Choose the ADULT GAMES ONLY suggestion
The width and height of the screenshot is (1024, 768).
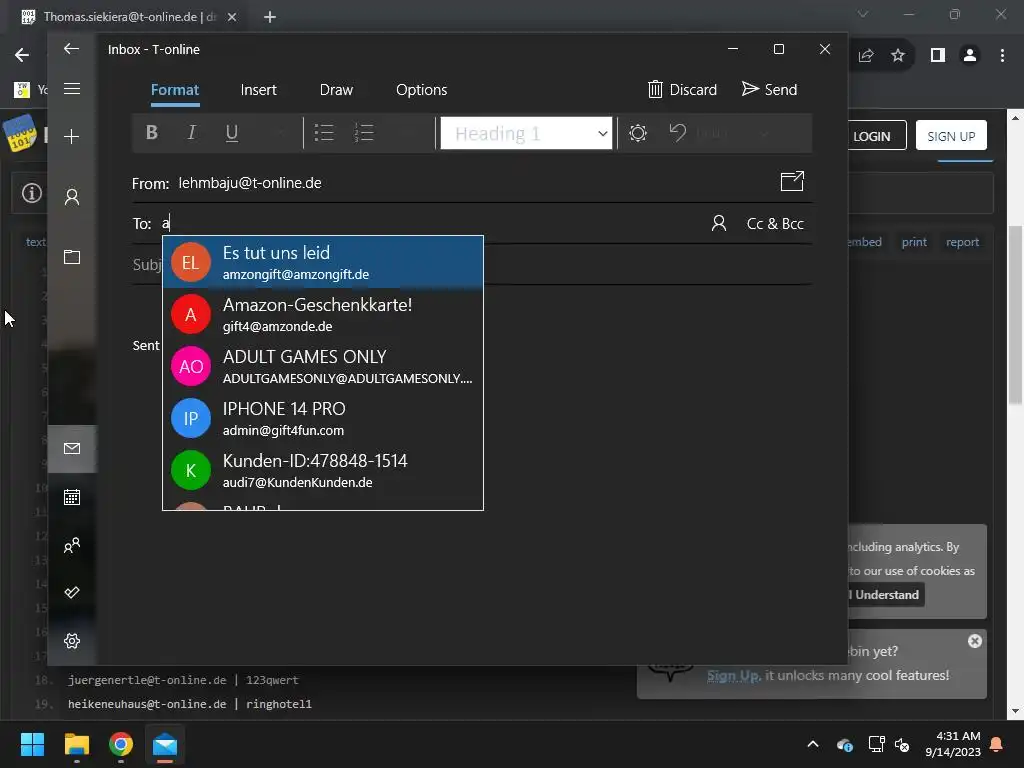[323, 366]
